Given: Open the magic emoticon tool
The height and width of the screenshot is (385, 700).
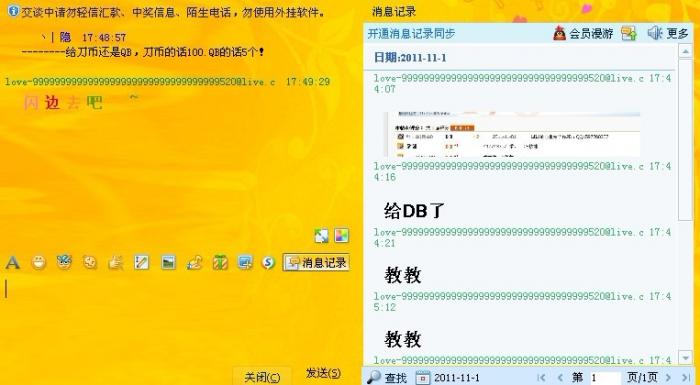Looking at the screenshot, I should [x=65, y=262].
